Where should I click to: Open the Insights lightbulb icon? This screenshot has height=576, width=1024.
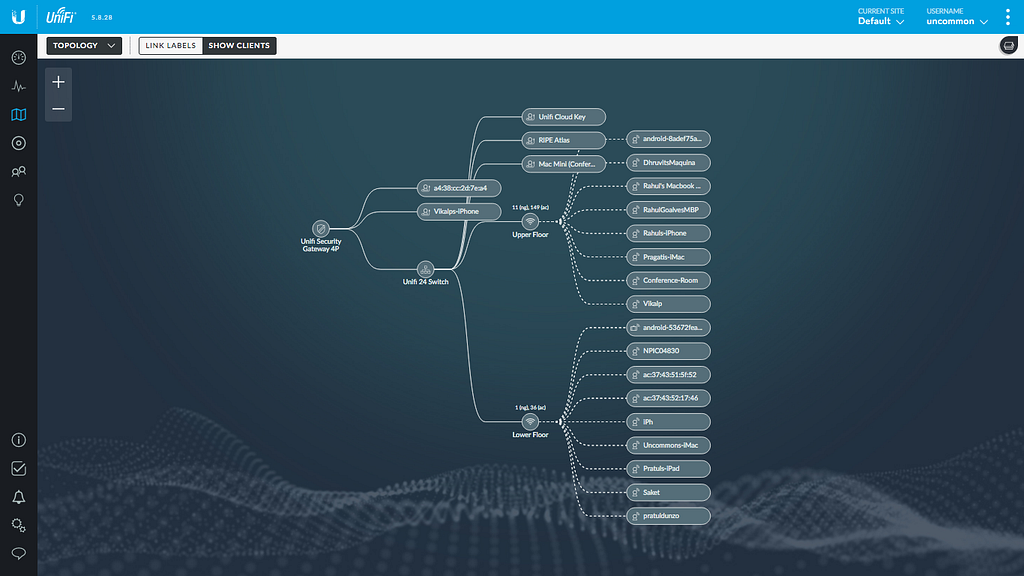[x=18, y=200]
